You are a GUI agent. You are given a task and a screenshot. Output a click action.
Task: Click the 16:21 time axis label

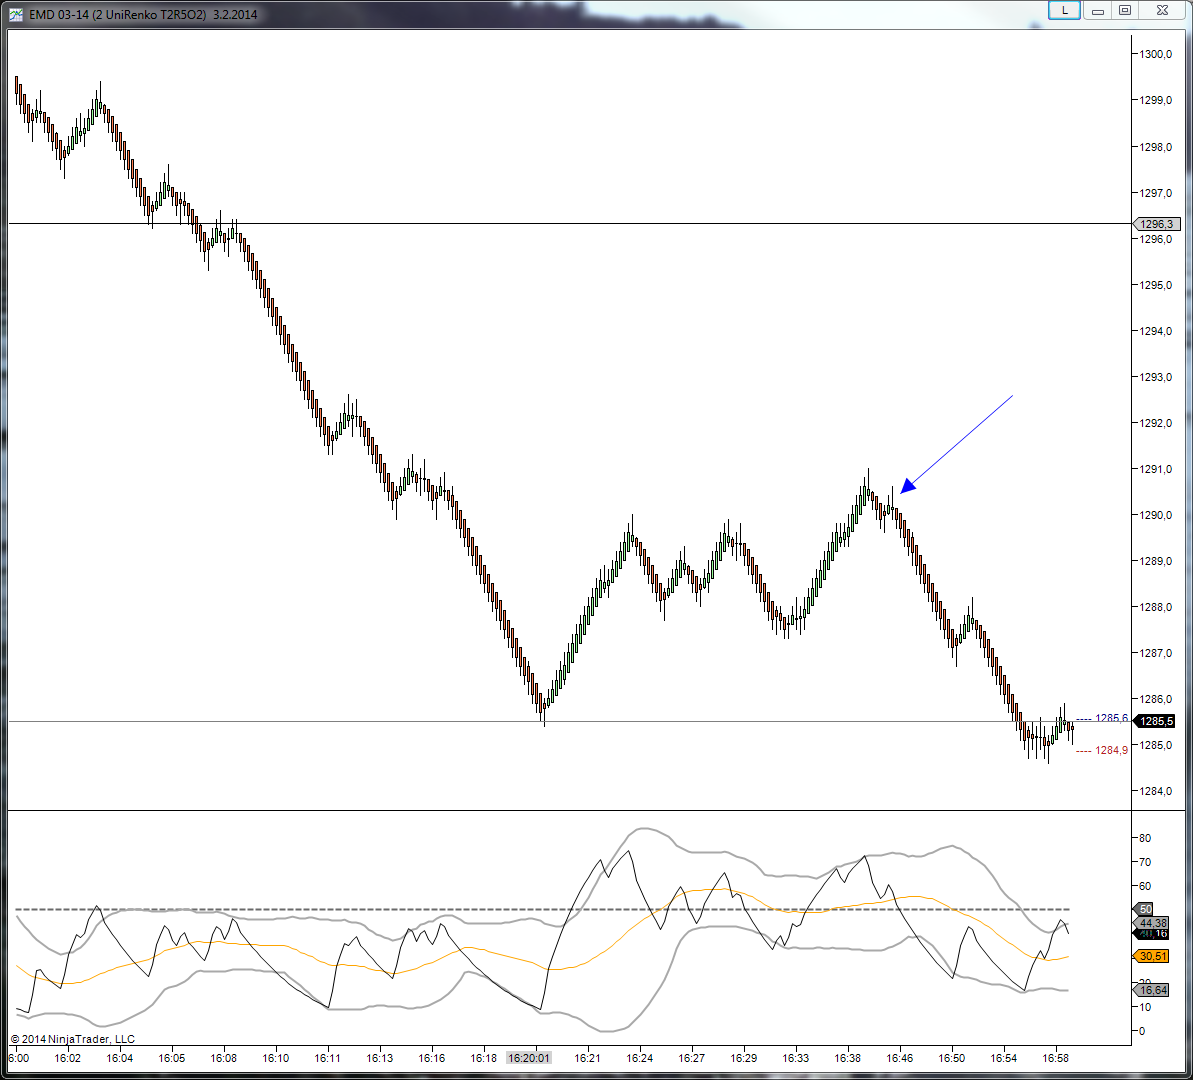pyautogui.click(x=587, y=1058)
